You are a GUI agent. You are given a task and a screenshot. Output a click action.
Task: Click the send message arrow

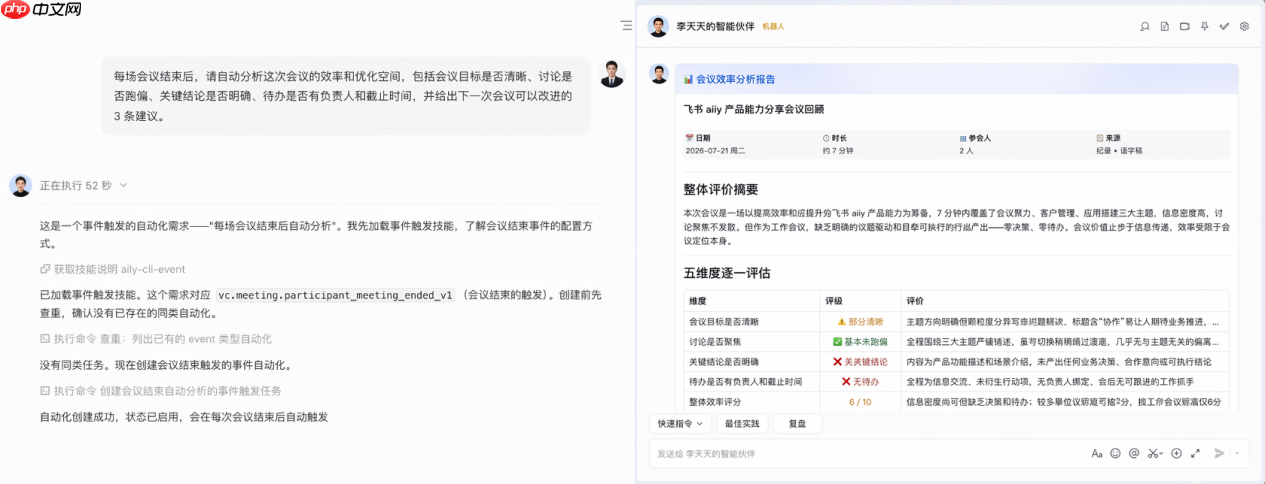(1219, 453)
